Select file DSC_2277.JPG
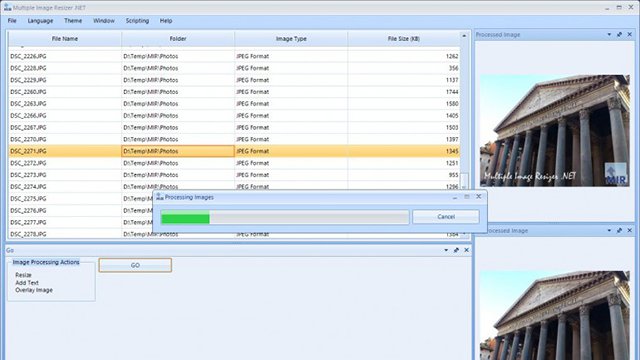The width and height of the screenshot is (640, 360). pyautogui.click(x=28, y=222)
